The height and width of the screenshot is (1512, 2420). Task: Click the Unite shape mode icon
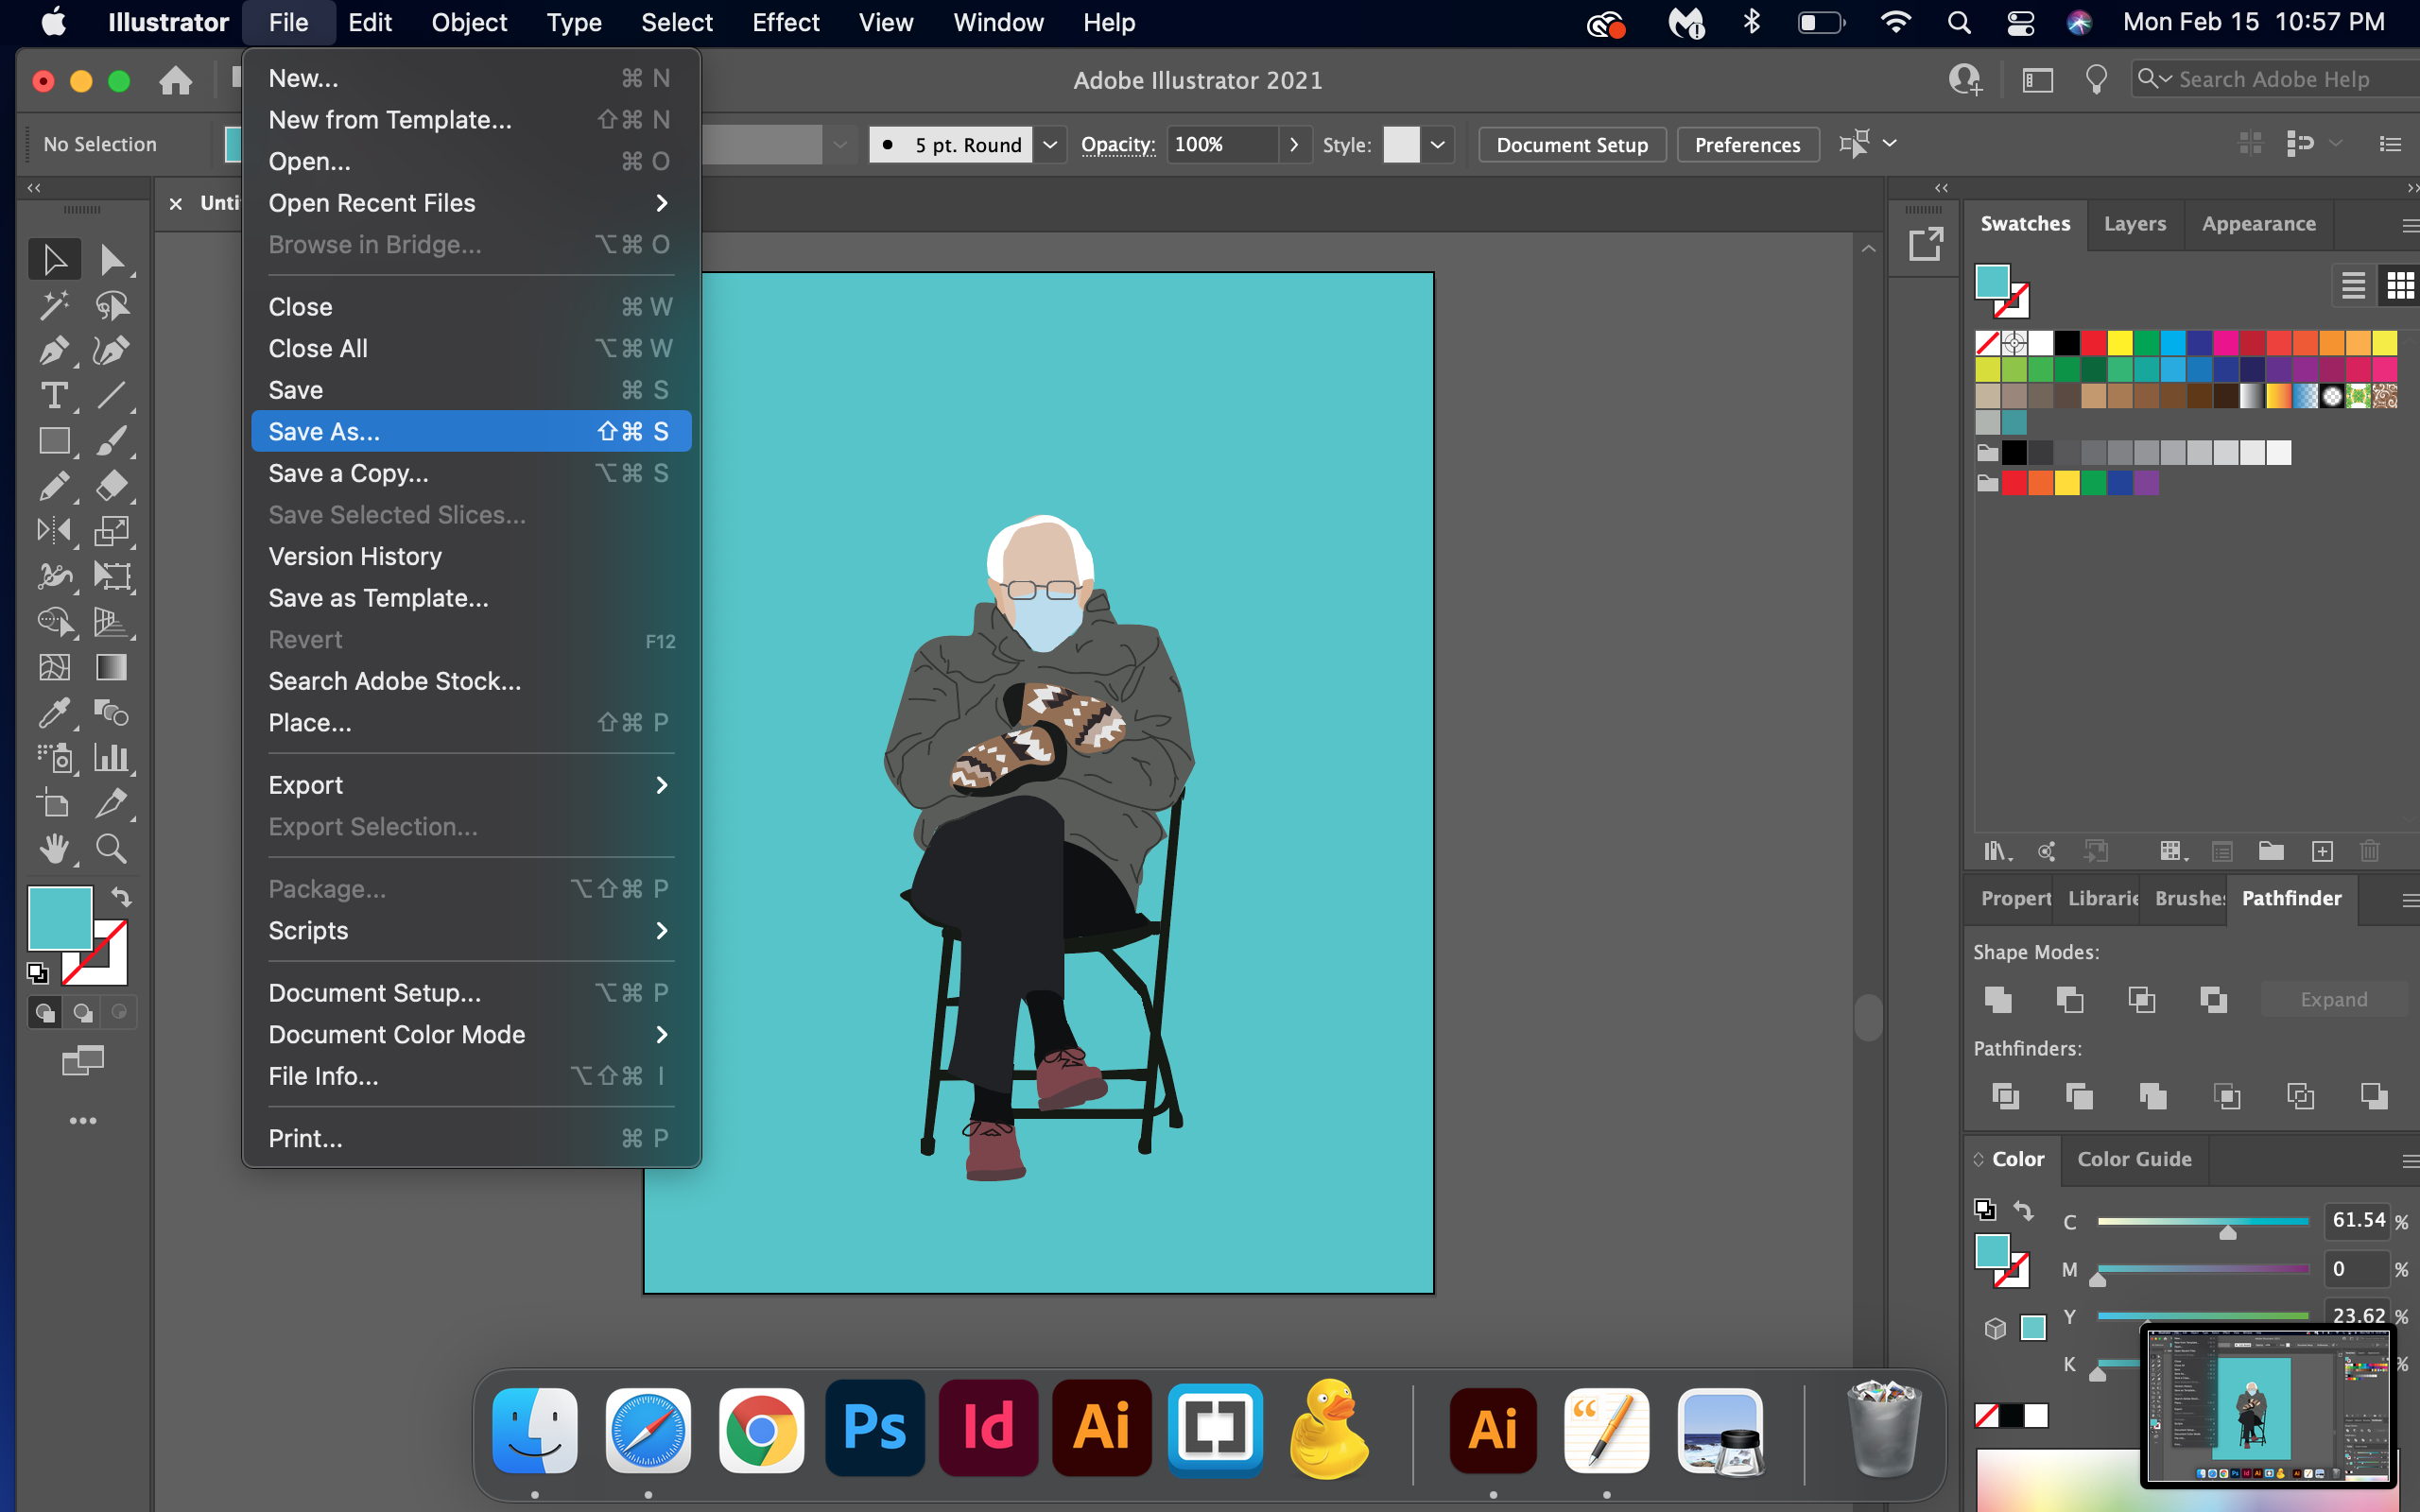tap(1998, 999)
